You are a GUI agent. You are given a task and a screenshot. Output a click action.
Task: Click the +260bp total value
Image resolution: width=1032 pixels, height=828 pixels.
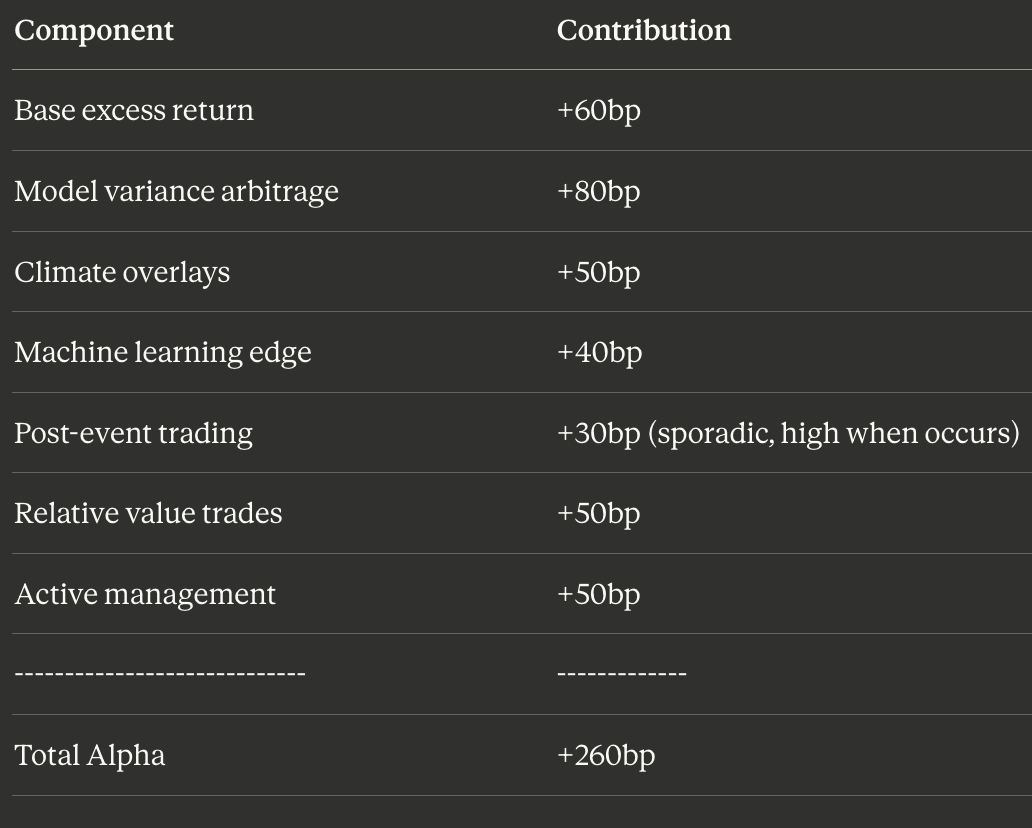[x=606, y=756]
